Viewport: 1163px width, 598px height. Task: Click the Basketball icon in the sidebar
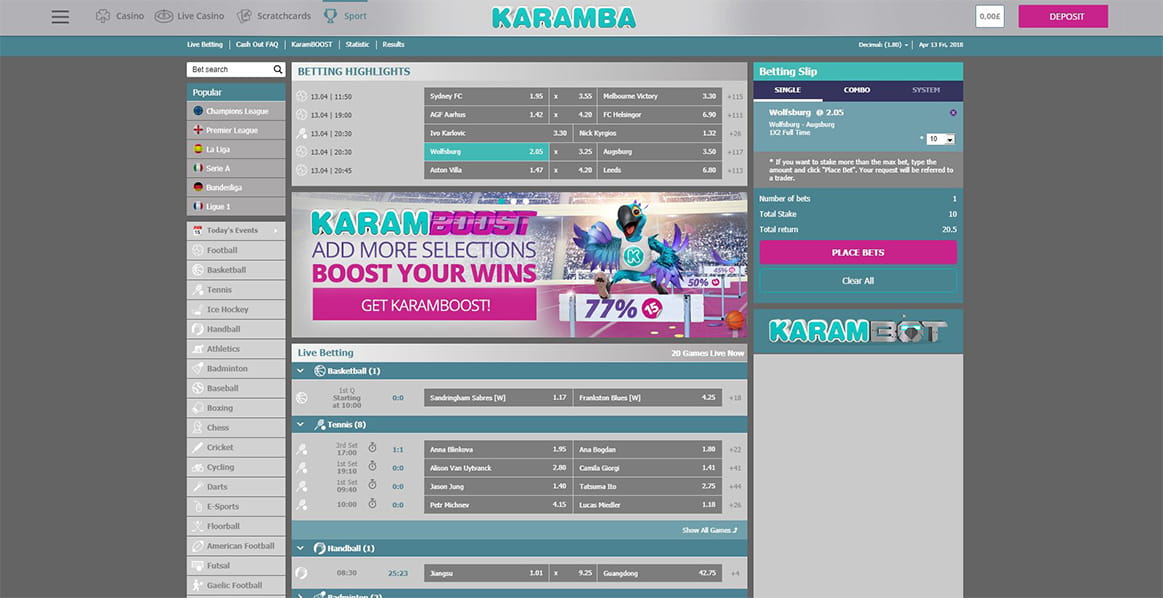pyautogui.click(x=198, y=270)
